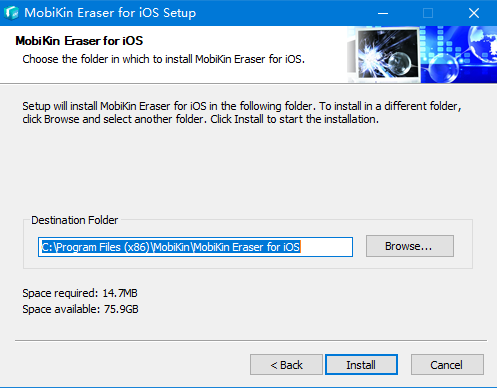497x388 pixels.
Task: Click the 'Choose the folder in which to install' subtitle
Action: click(x=163, y=59)
